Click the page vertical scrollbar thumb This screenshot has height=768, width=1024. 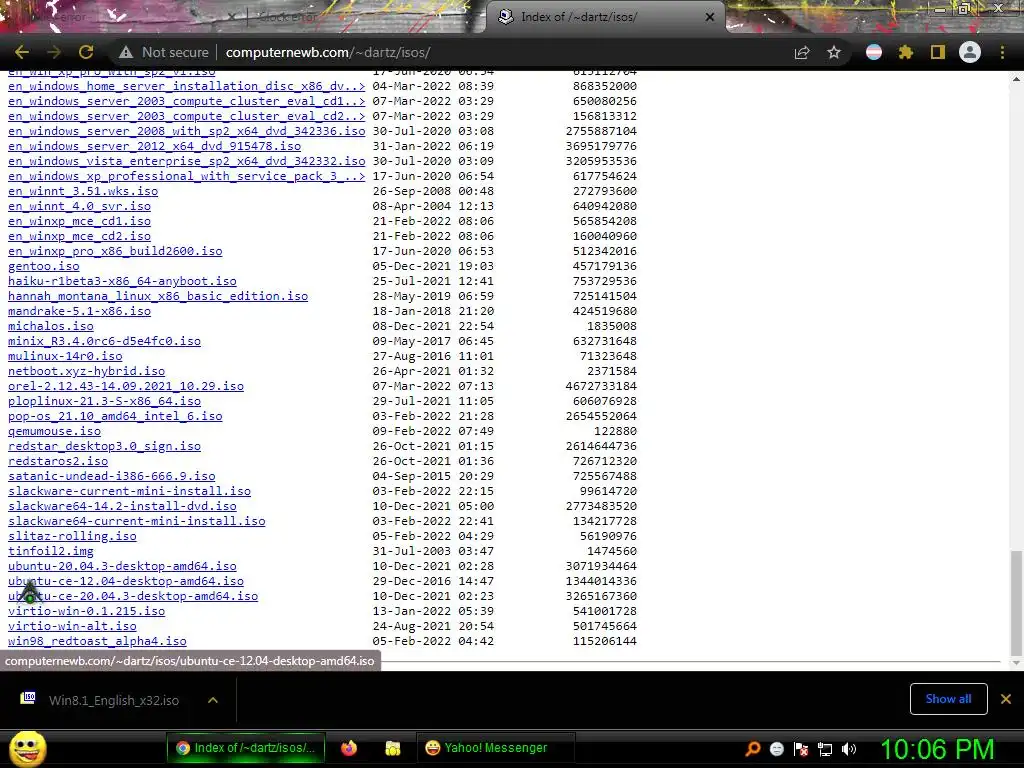[1016, 602]
